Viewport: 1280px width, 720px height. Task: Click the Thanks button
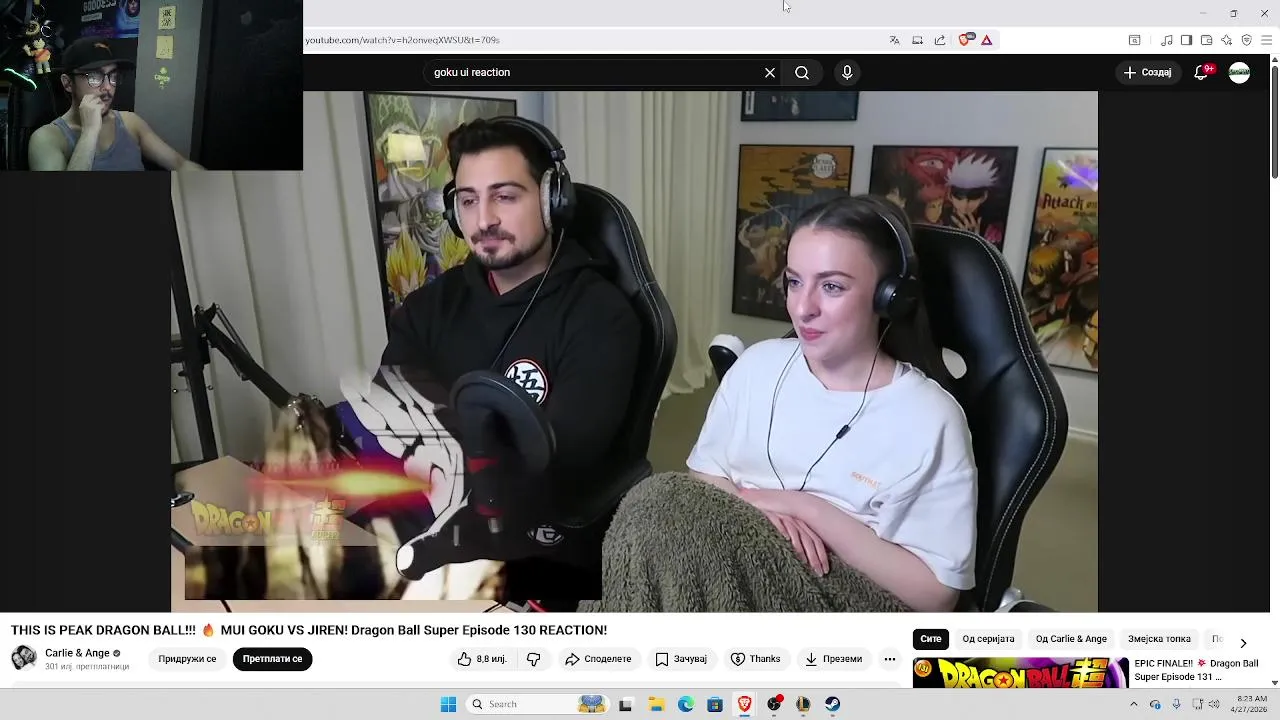tap(755, 659)
